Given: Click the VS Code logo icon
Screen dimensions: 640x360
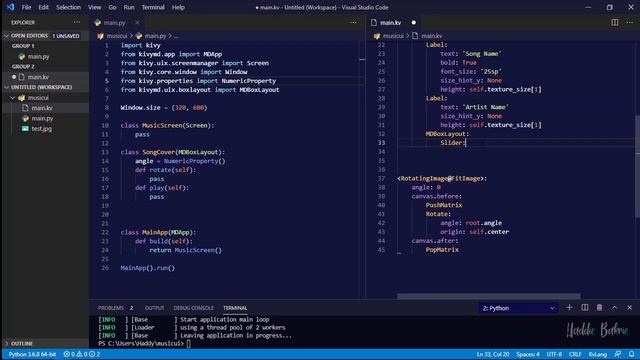Looking at the screenshot, I should point(10,7).
